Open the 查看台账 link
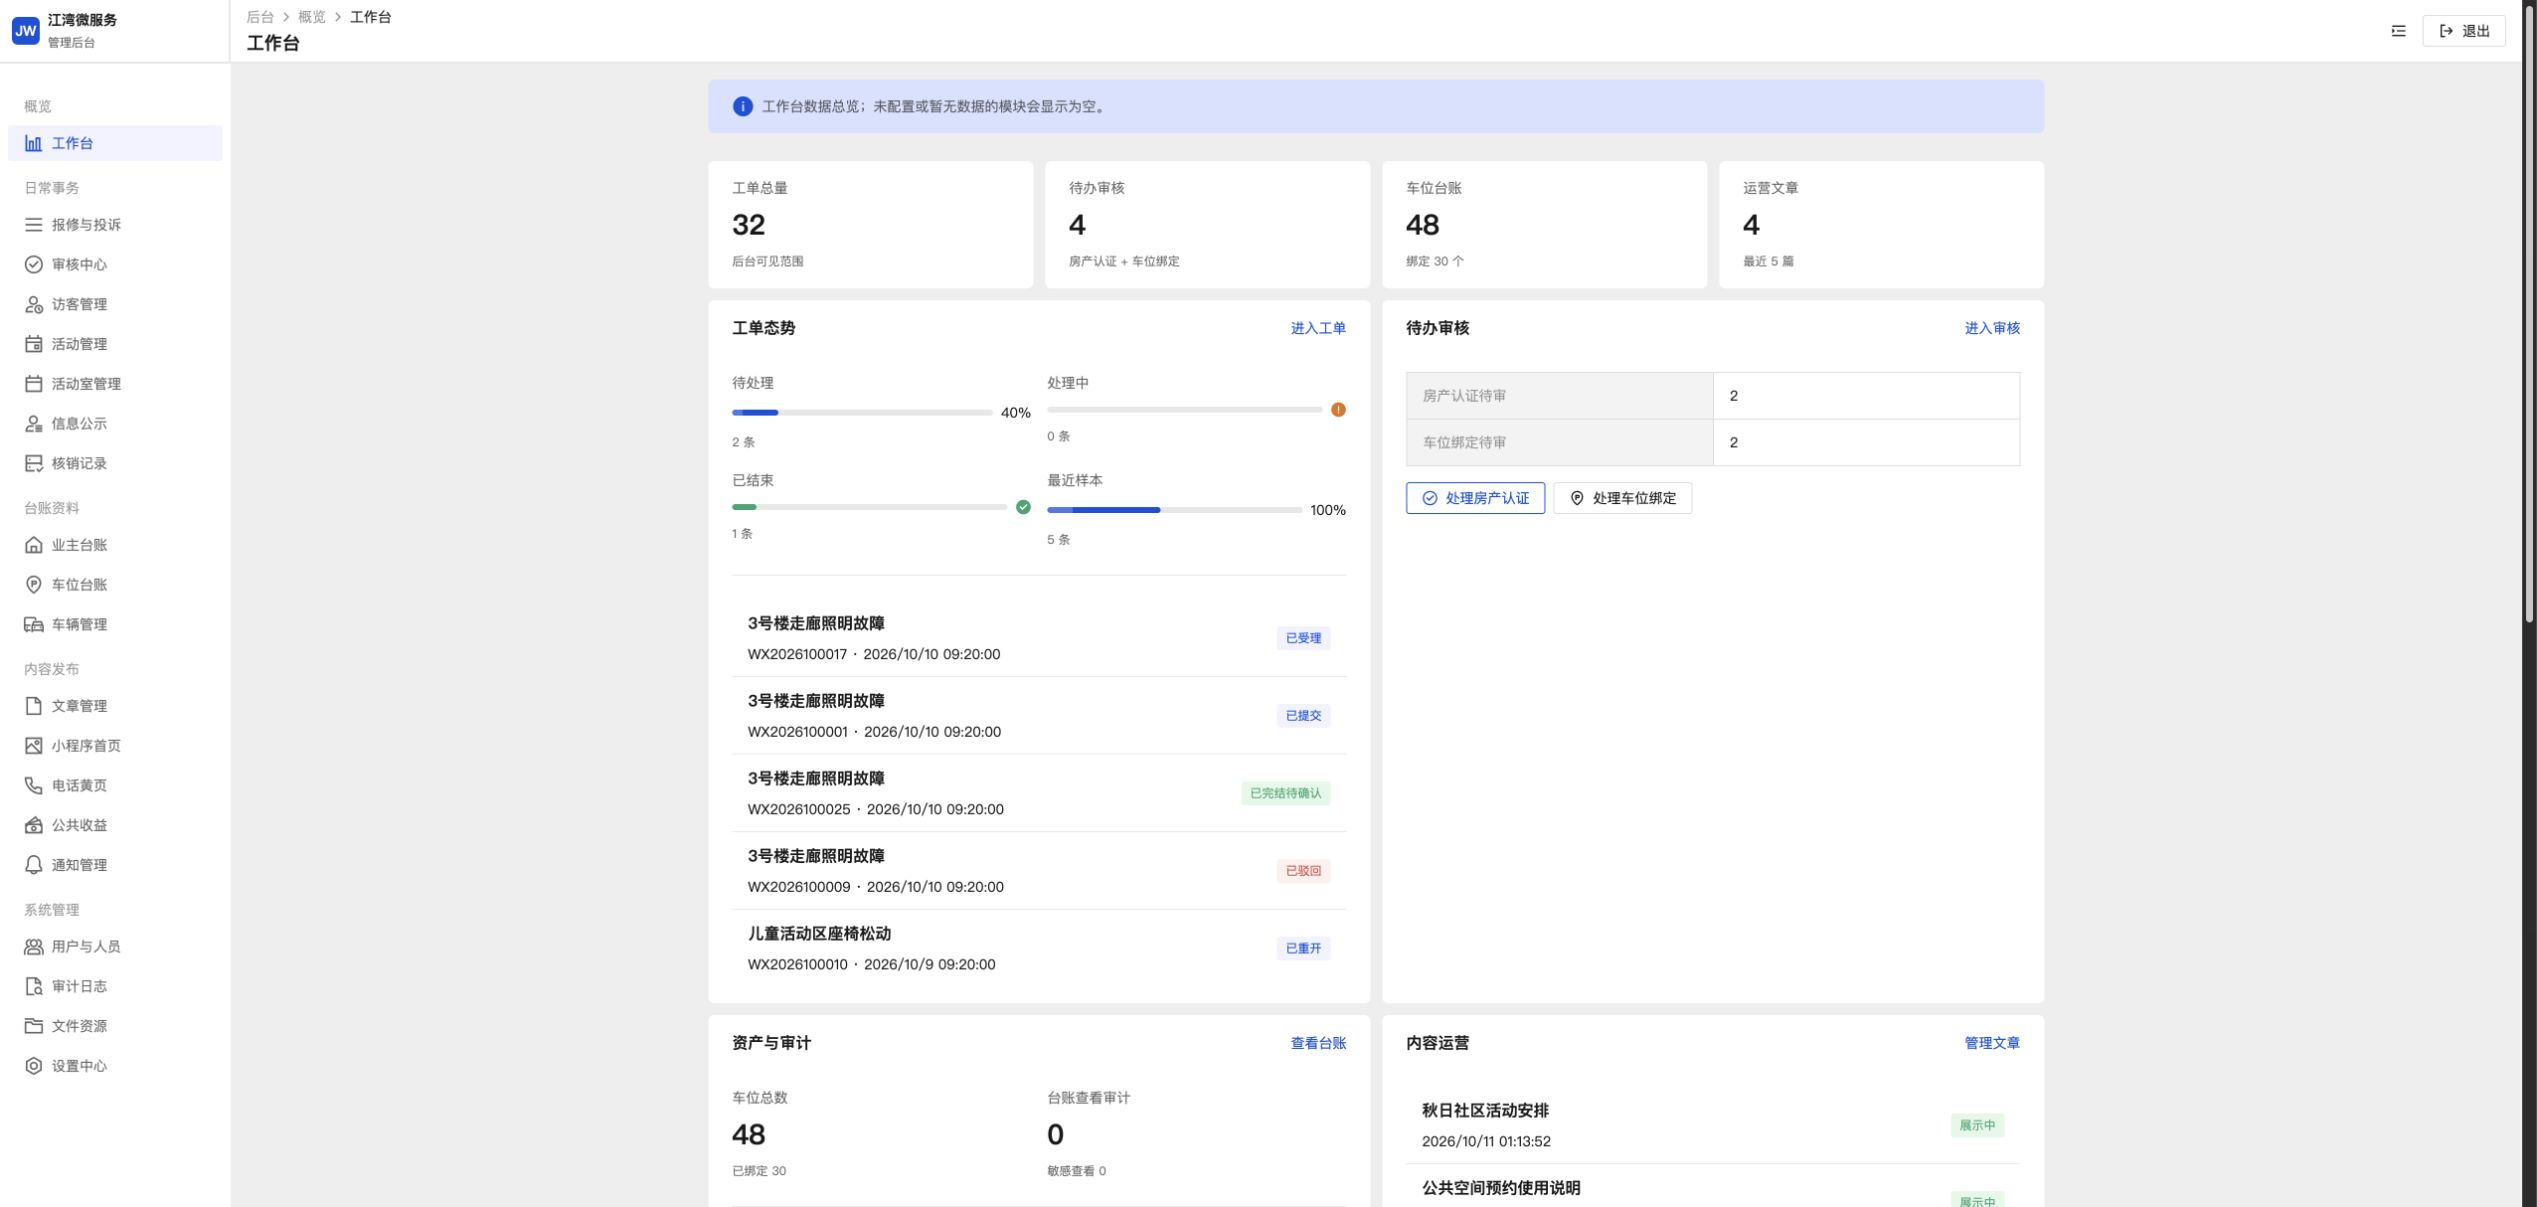 click(1318, 1043)
